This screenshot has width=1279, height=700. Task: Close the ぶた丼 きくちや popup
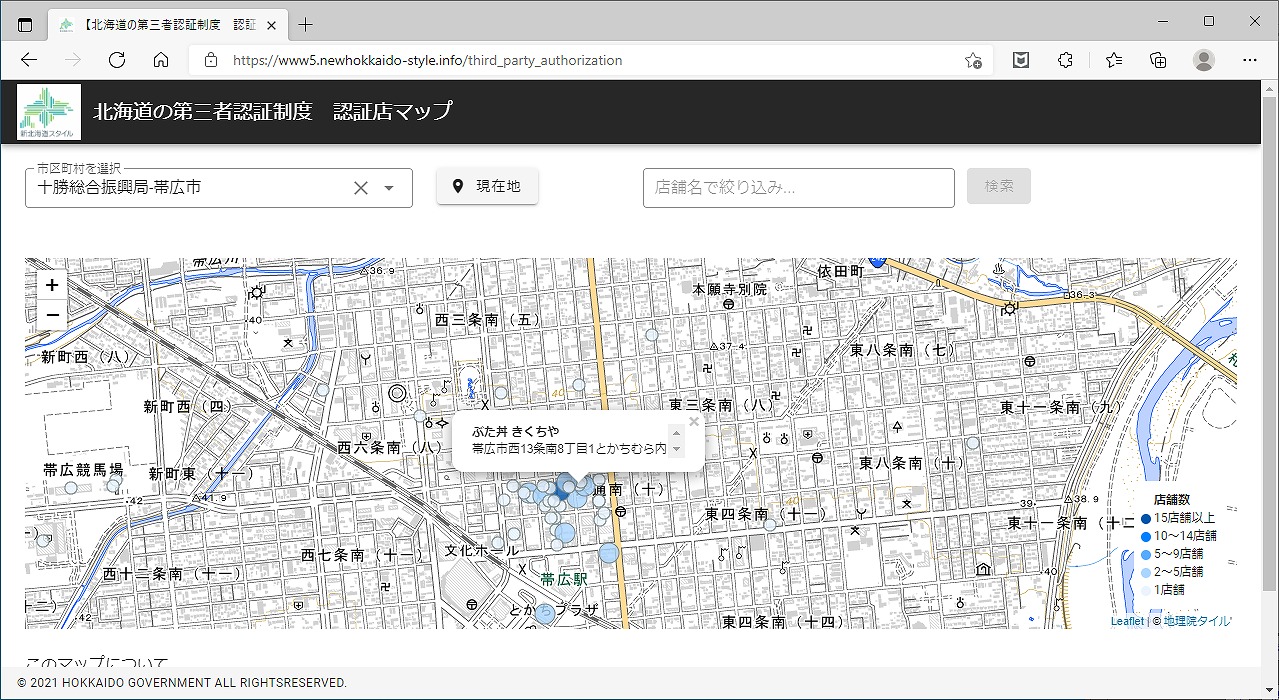694,422
